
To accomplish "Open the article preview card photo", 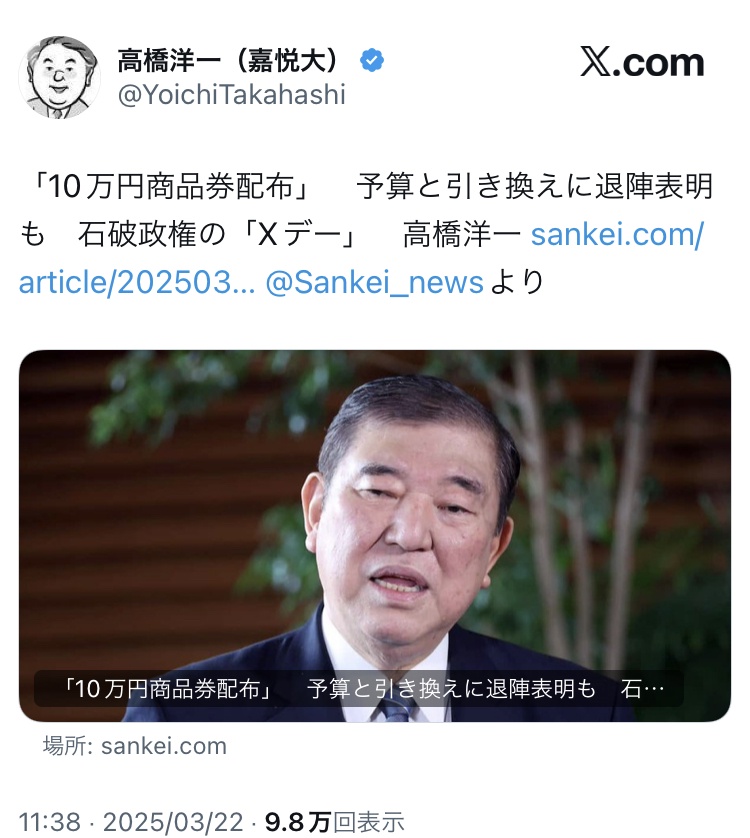I will tap(375, 536).
